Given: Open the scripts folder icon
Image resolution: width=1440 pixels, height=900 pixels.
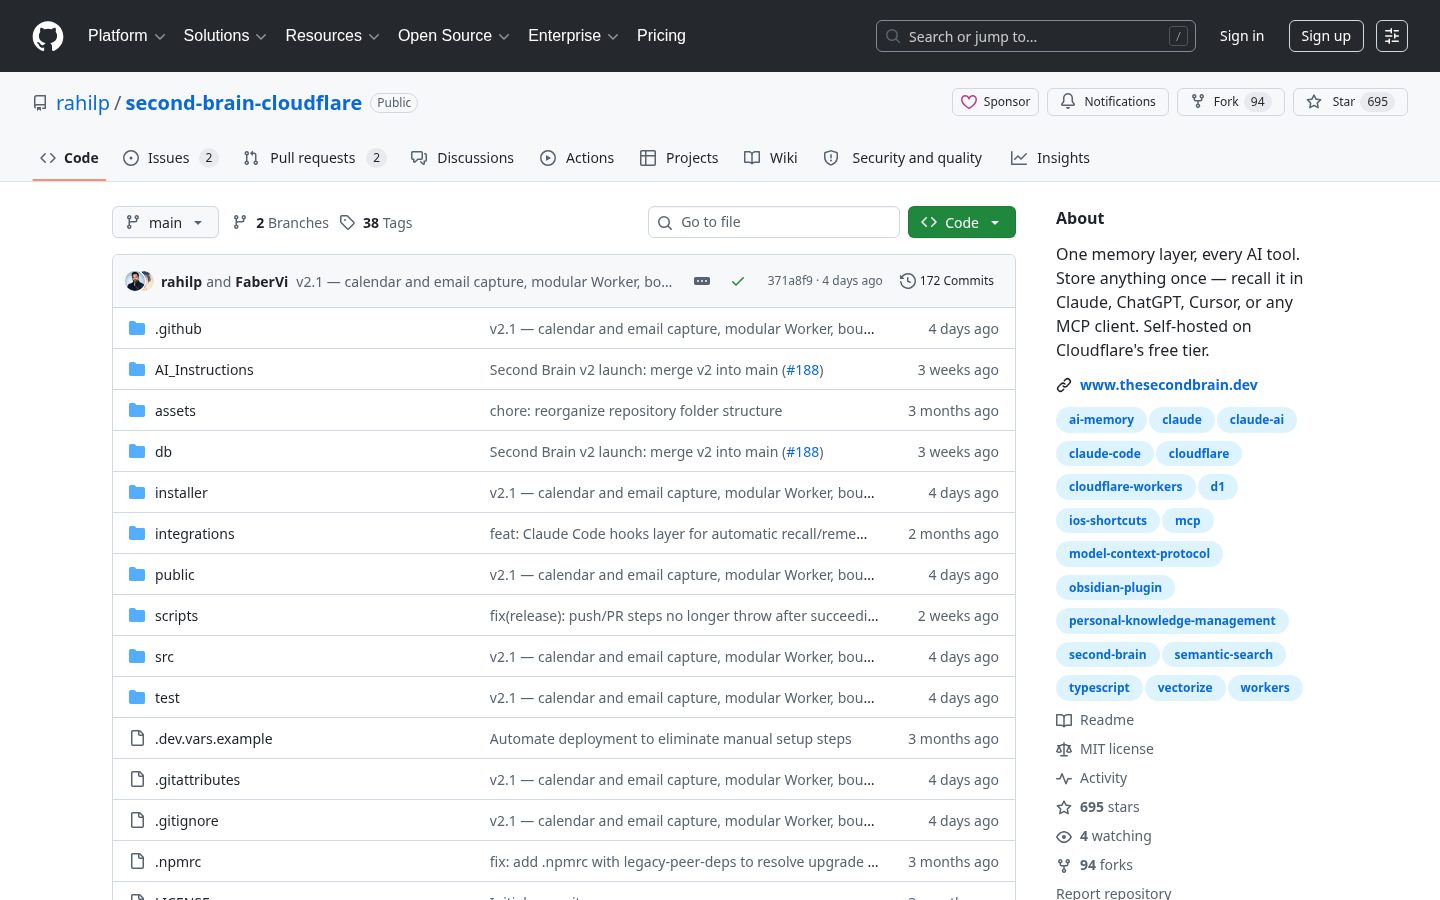Looking at the screenshot, I should click(137, 615).
